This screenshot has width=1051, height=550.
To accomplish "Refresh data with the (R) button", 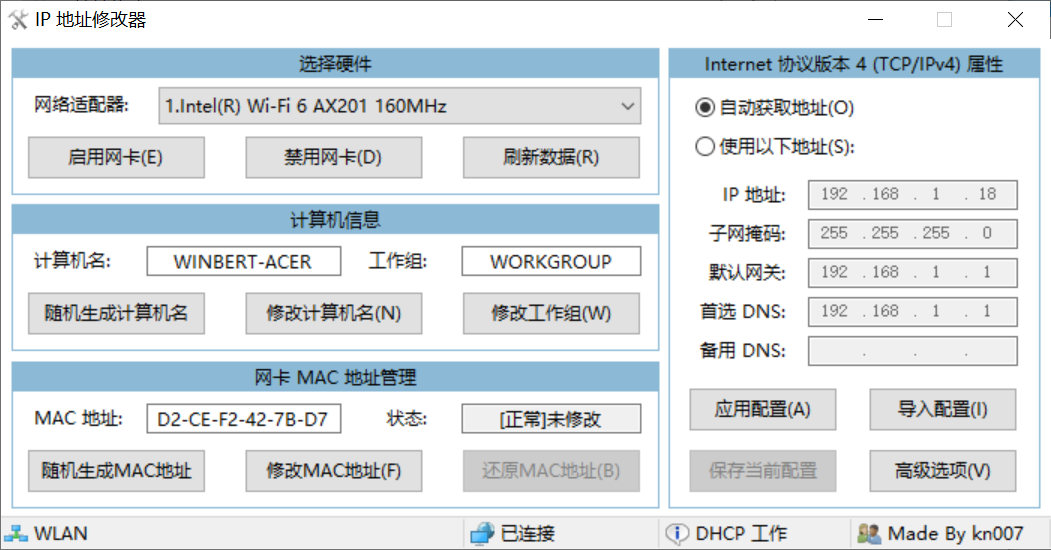I will pyautogui.click(x=551, y=157).
